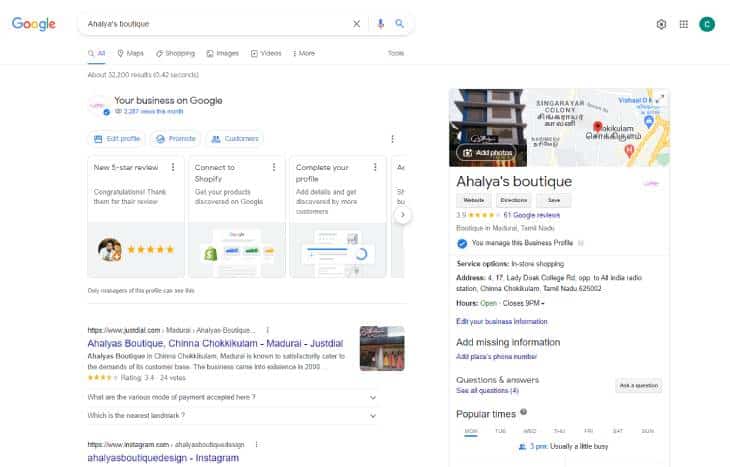
Task: Click the Ask a question button
Action: [x=639, y=386]
